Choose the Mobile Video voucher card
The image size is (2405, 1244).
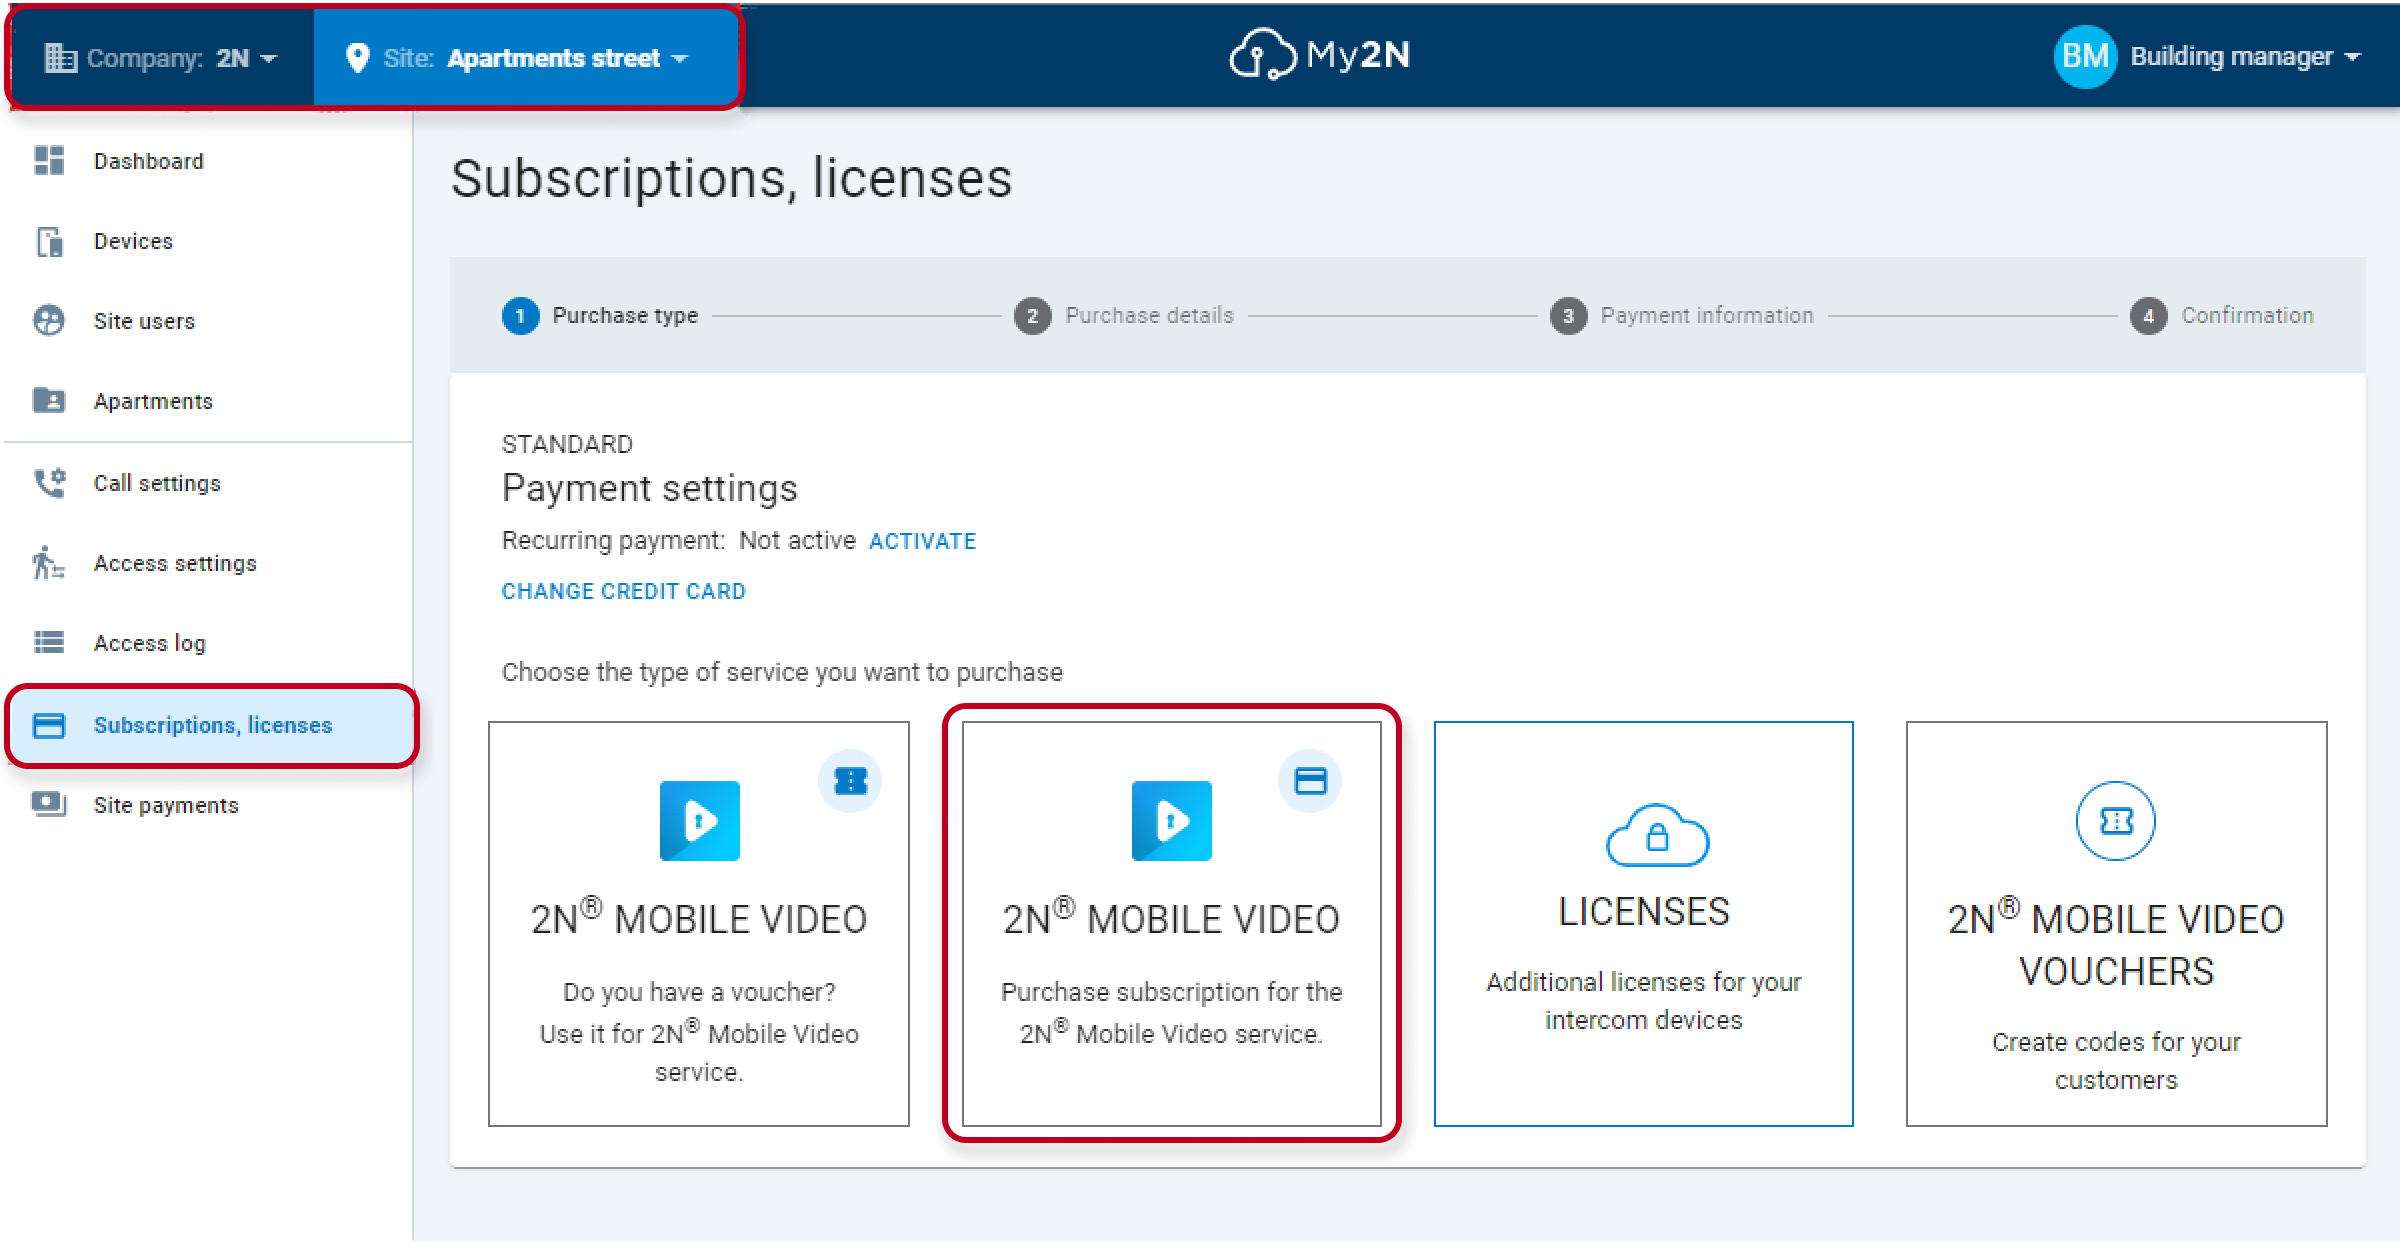tap(699, 924)
